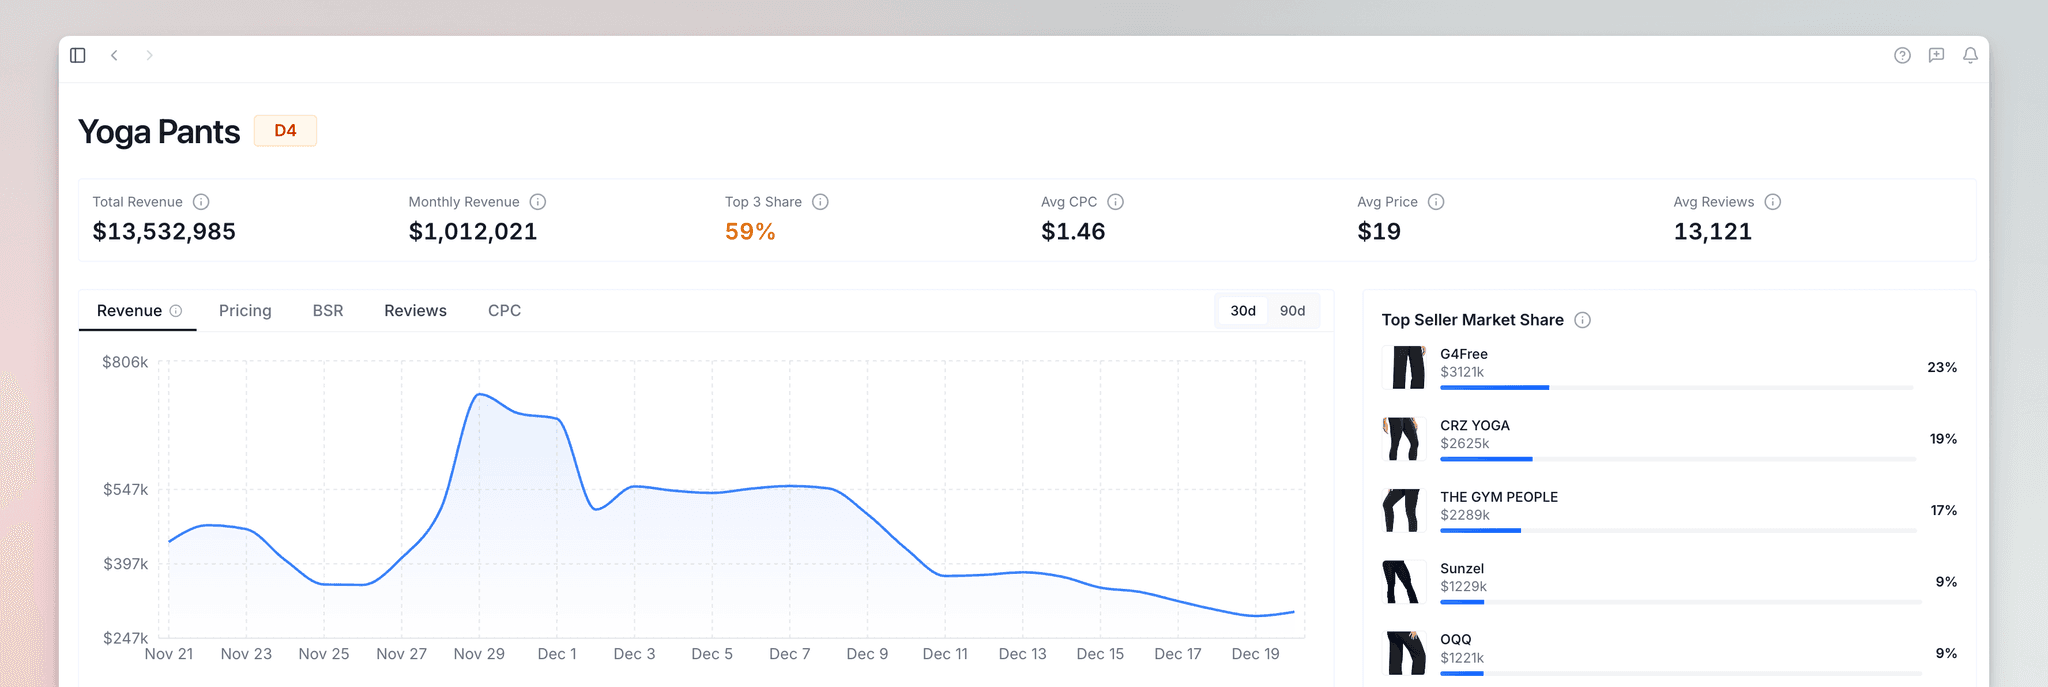Viewport: 2048px width, 687px height.
Task: Switch to the Pricing tab
Action: click(245, 311)
